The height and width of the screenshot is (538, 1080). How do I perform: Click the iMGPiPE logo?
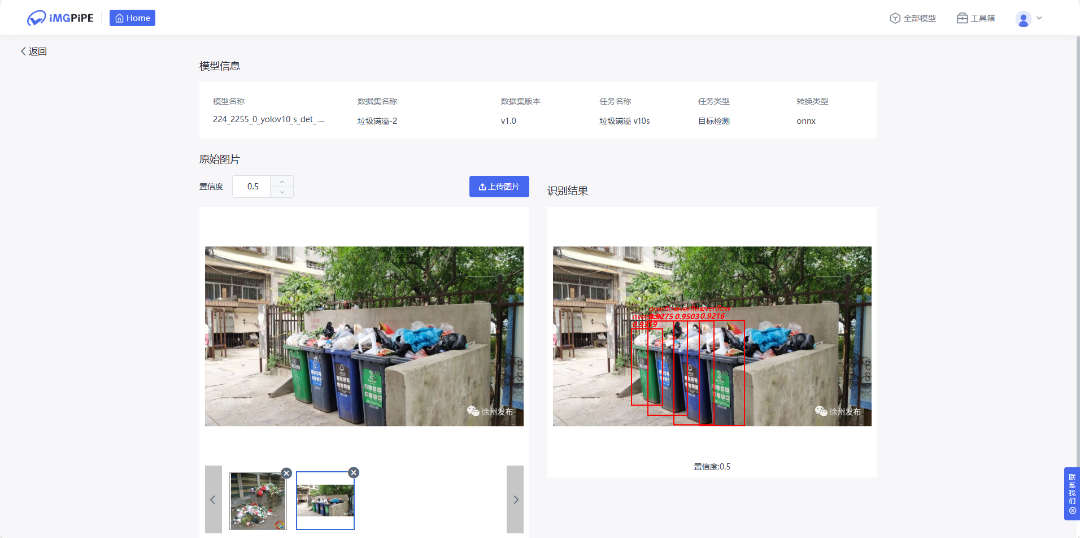(60, 18)
